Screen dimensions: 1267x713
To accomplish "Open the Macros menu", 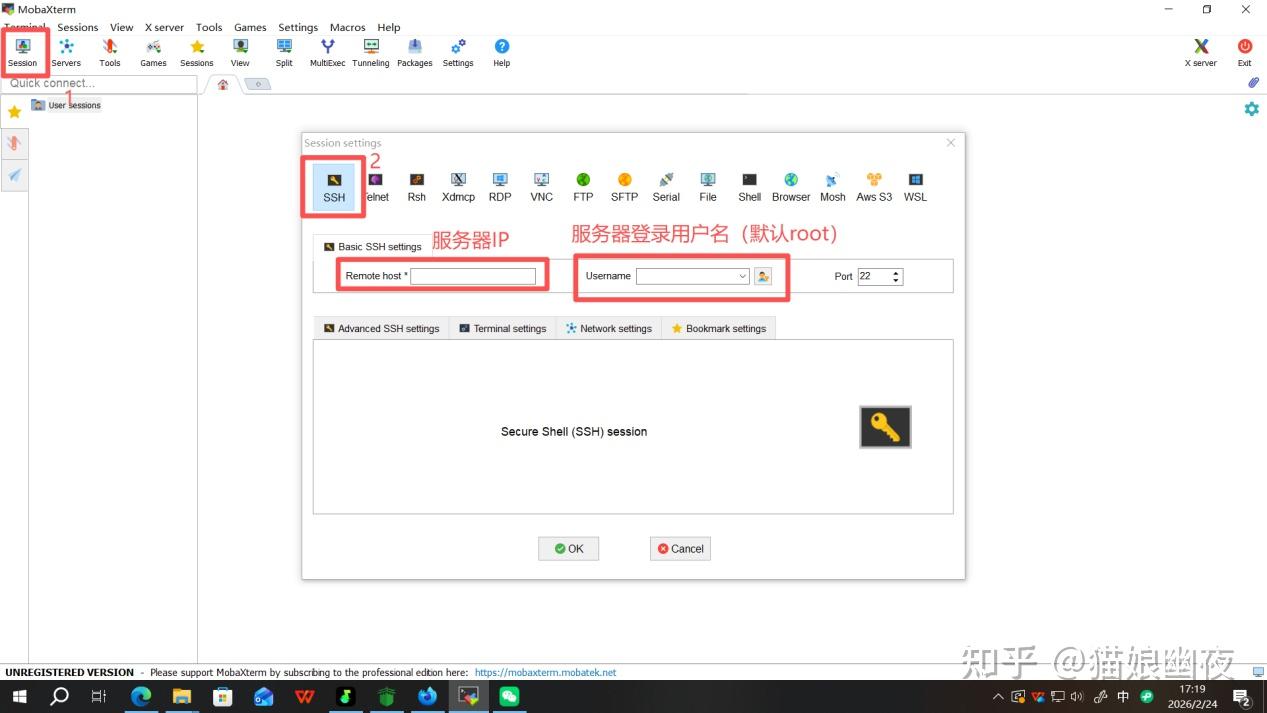I will (x=347, y=27).
